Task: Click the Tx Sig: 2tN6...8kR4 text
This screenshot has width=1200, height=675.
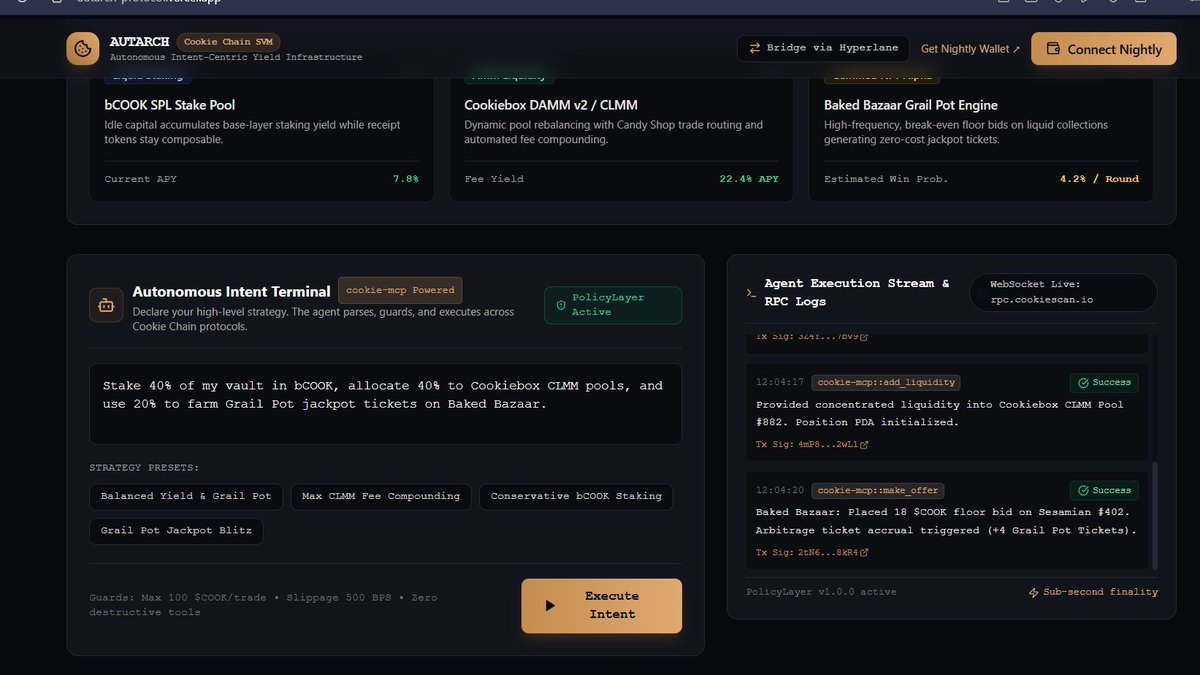Action: point(806,552)
